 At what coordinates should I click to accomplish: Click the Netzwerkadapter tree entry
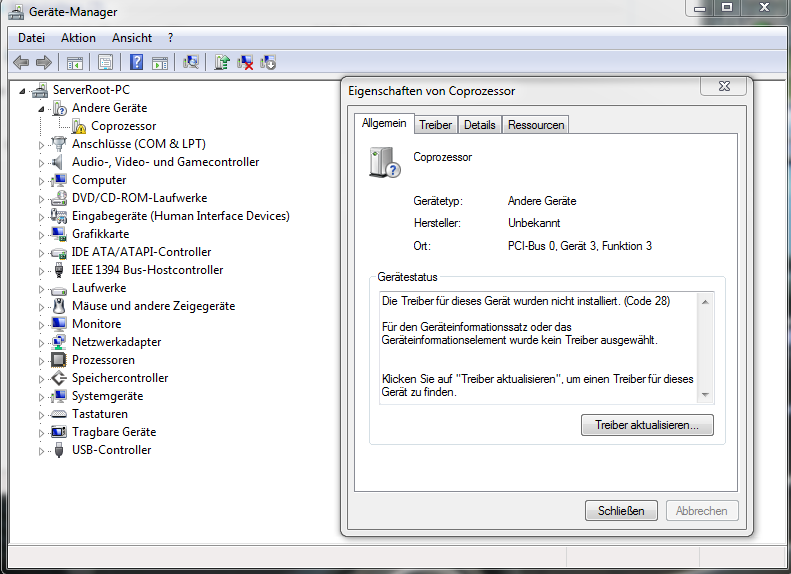[116, 342]
